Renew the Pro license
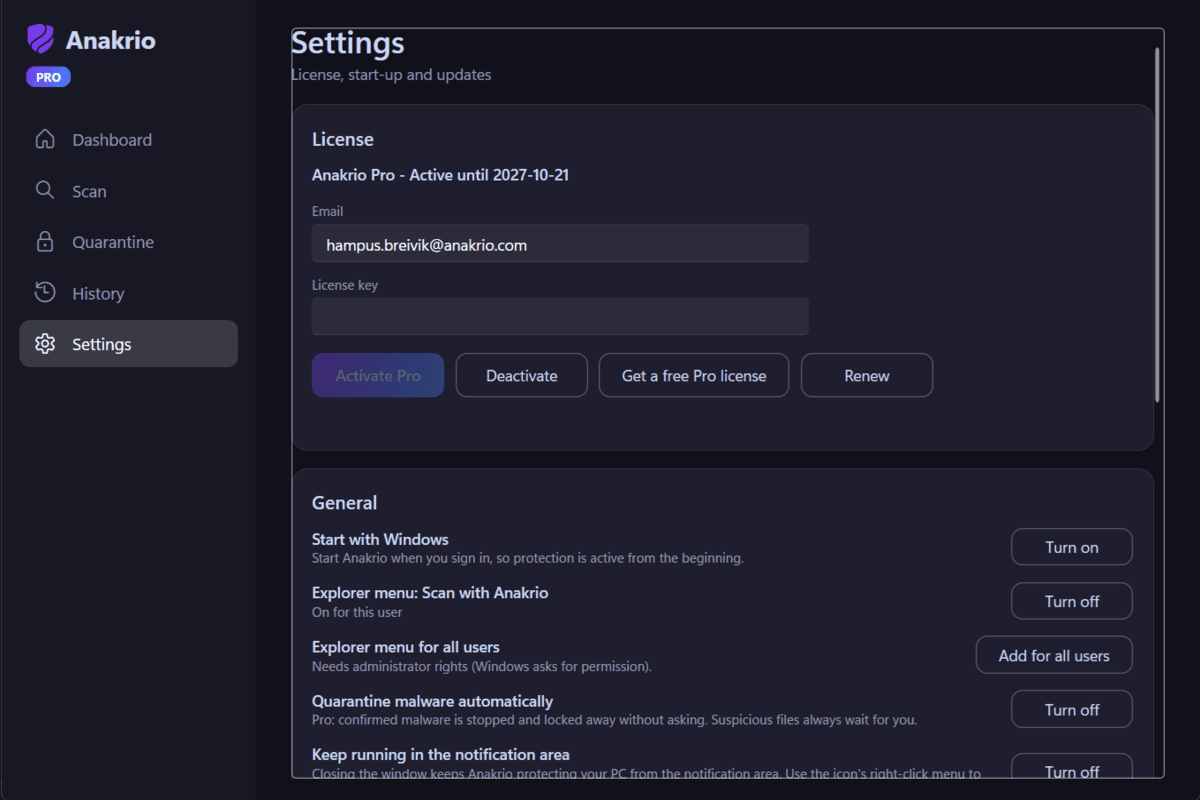 pyautogui.click(x=867, y=376)
